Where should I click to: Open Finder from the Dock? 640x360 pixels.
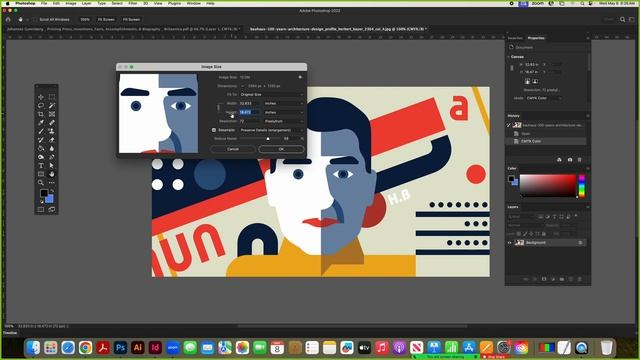33,347
